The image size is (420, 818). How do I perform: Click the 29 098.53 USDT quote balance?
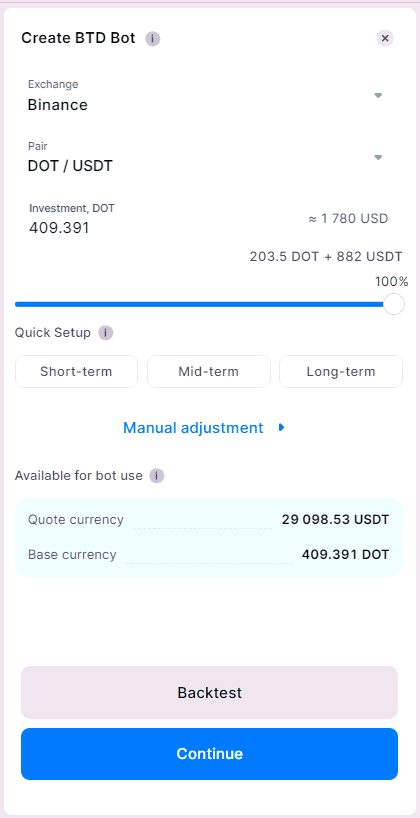point(335,520)
